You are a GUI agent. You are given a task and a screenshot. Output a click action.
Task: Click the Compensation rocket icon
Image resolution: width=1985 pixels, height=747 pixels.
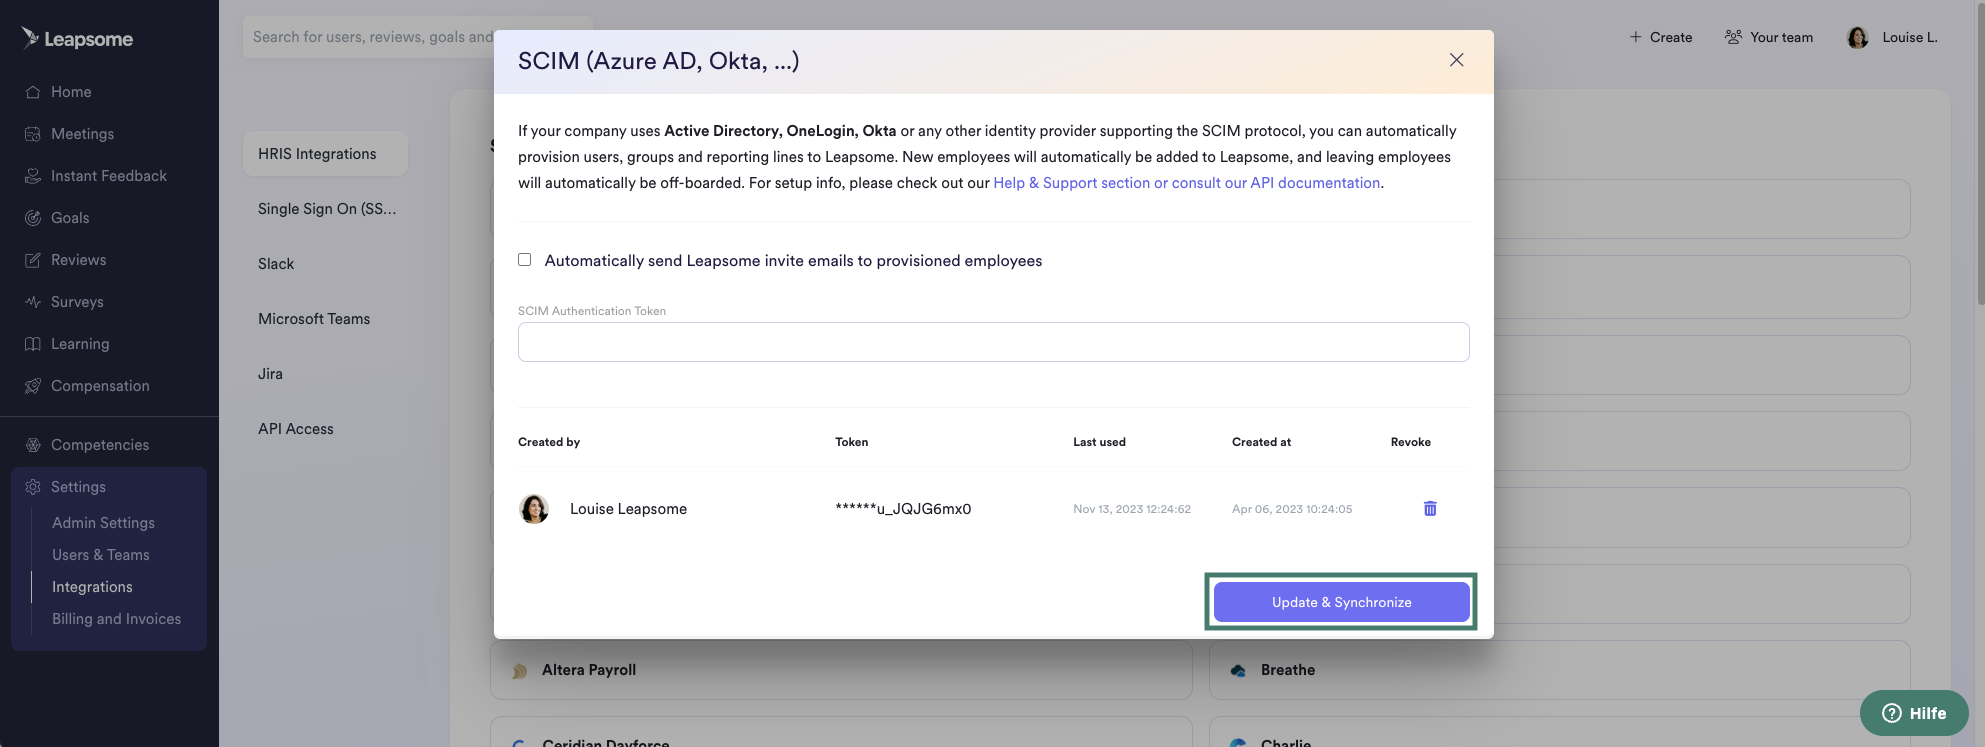[x=33, y=386]
